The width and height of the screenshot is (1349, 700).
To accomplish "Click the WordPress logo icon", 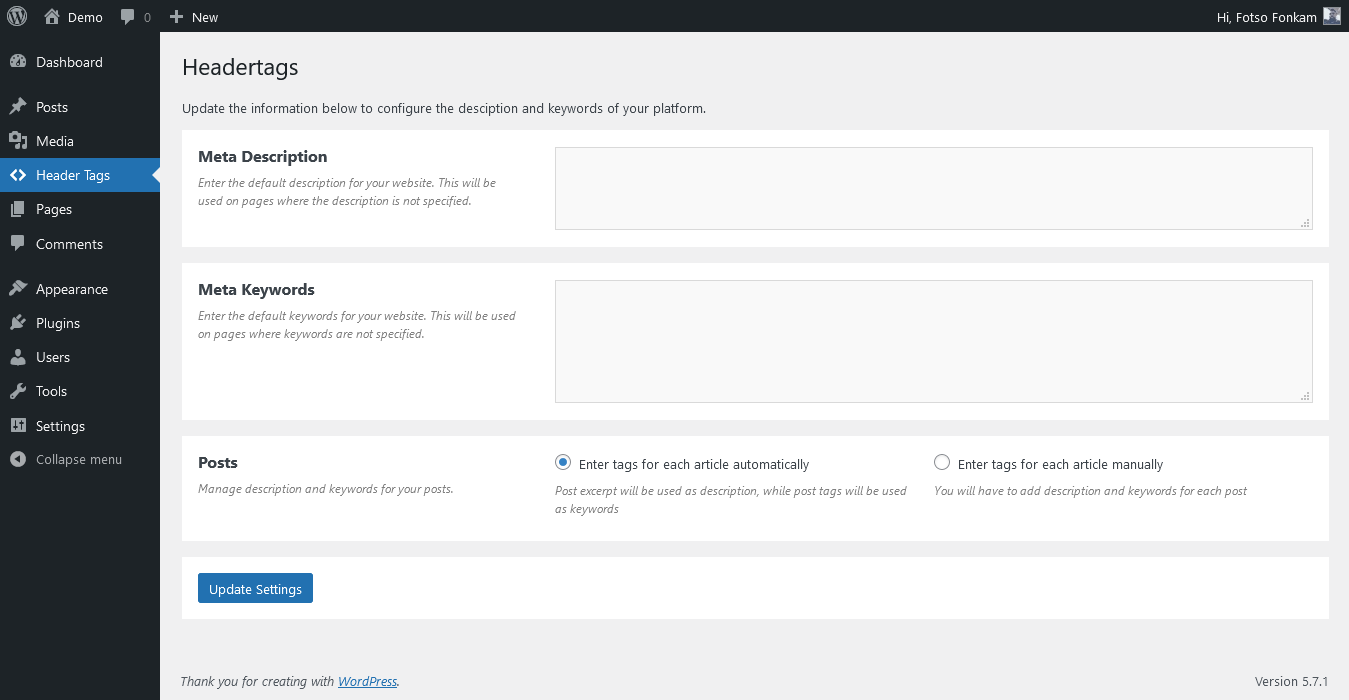I will point(17,16).
